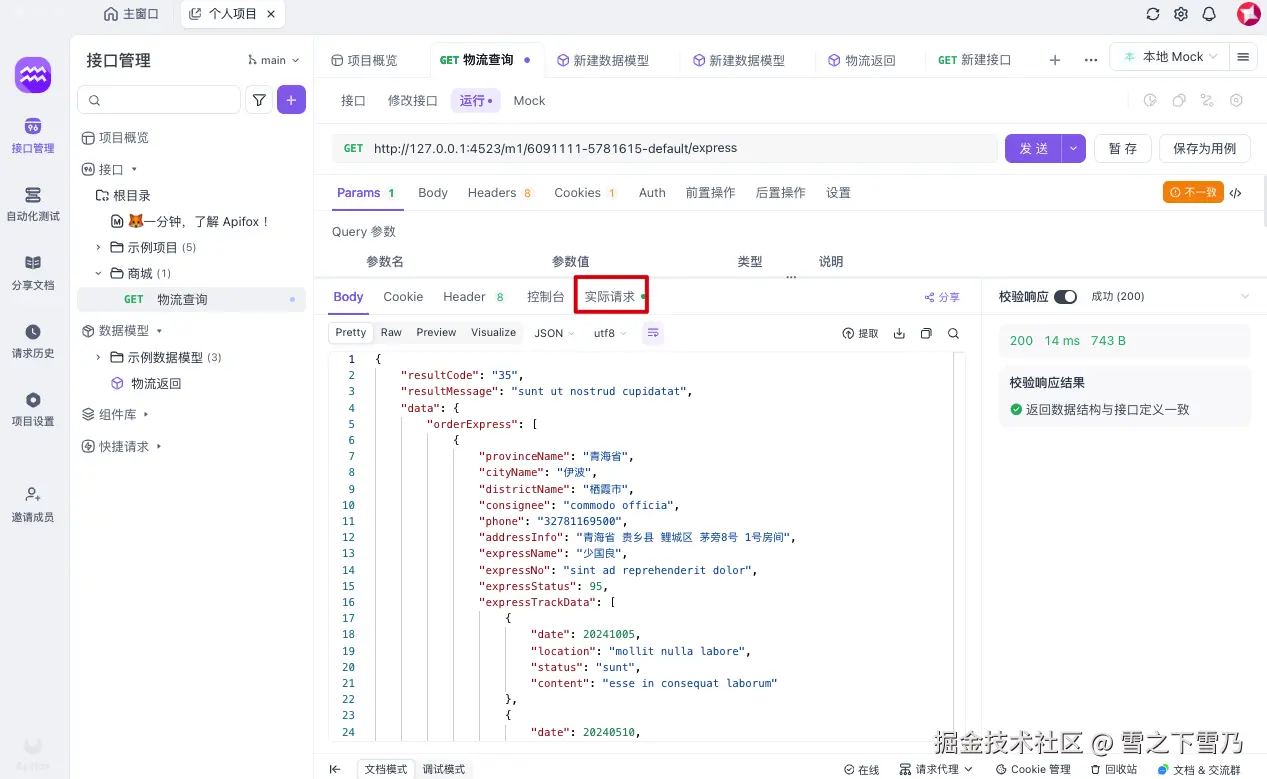Viewport: 1267px width, 779px height.
Task: Open the send button dropdown arrow
Action: (1074, 148)
